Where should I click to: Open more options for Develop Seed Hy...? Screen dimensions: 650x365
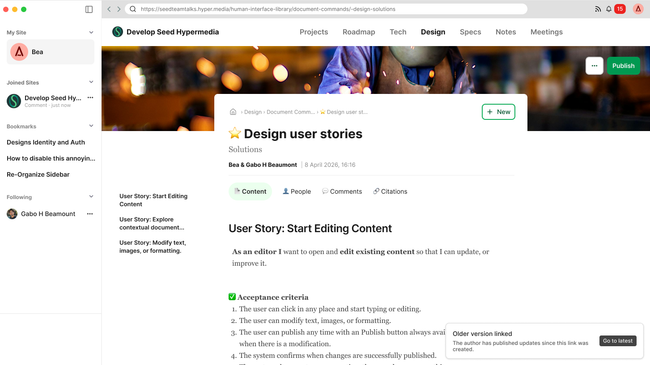pos(90,98)
